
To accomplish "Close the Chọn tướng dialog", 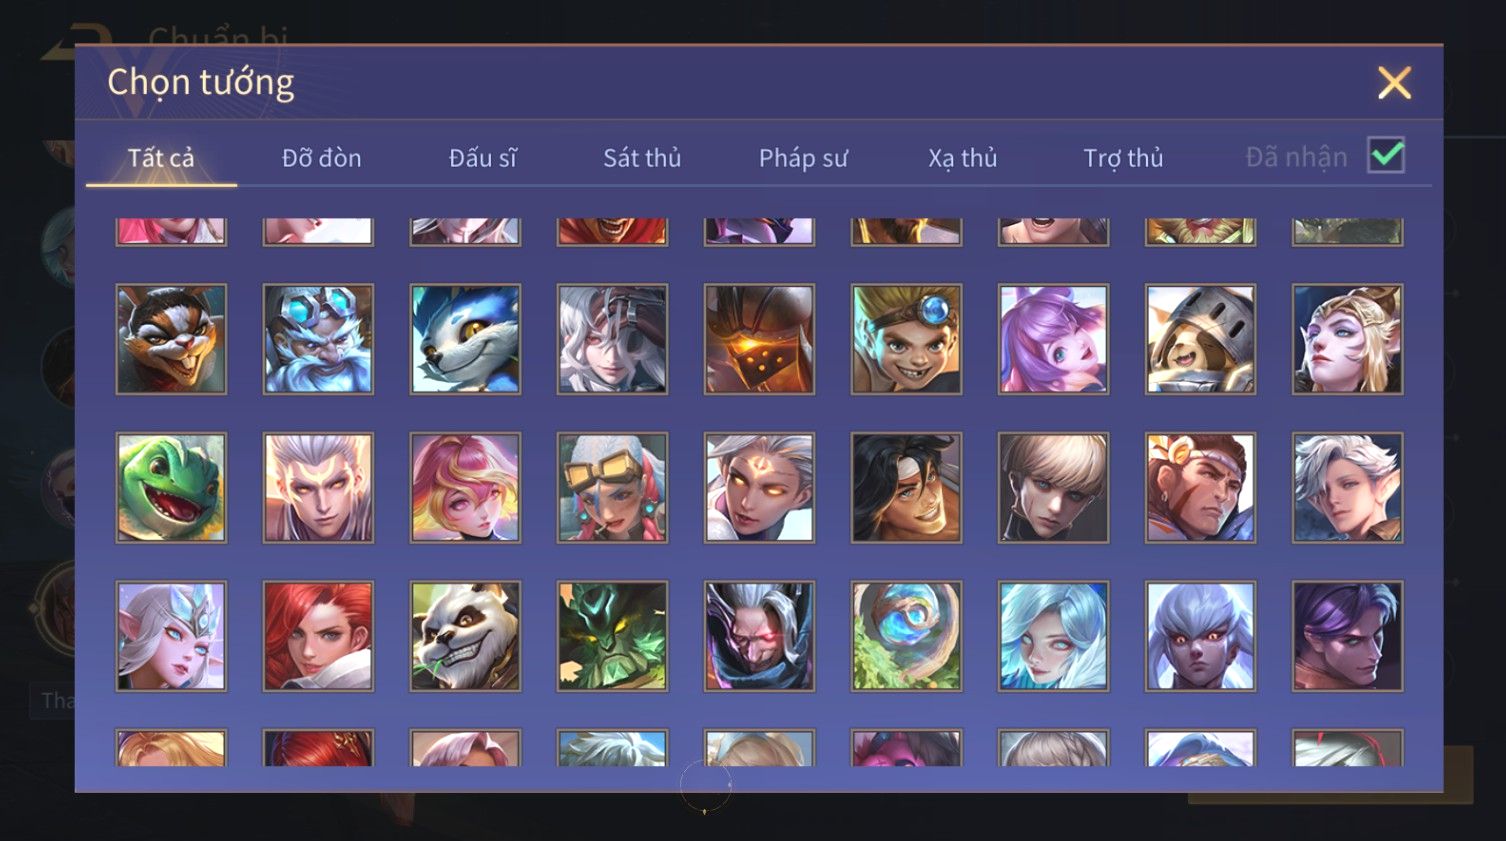I will (x=1394, y=83).
